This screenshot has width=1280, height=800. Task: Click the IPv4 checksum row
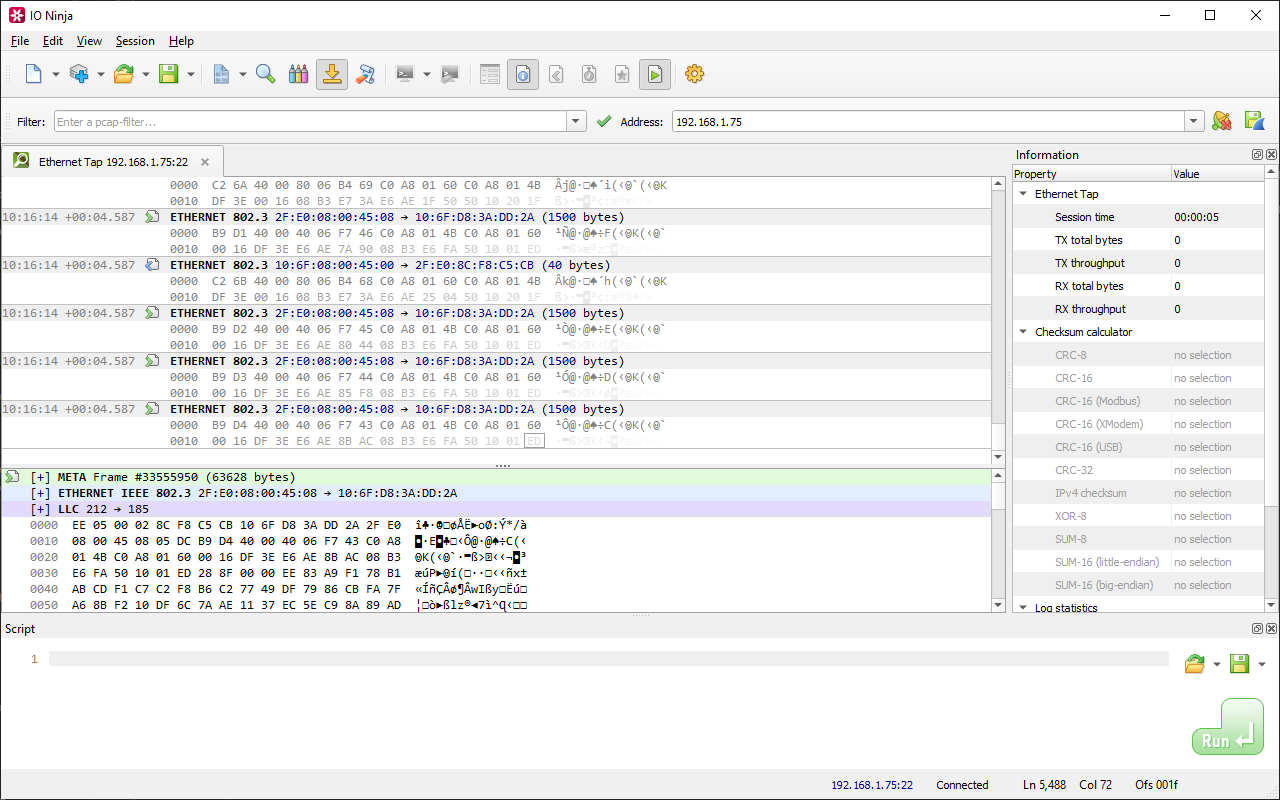[x=1139, y=493]
